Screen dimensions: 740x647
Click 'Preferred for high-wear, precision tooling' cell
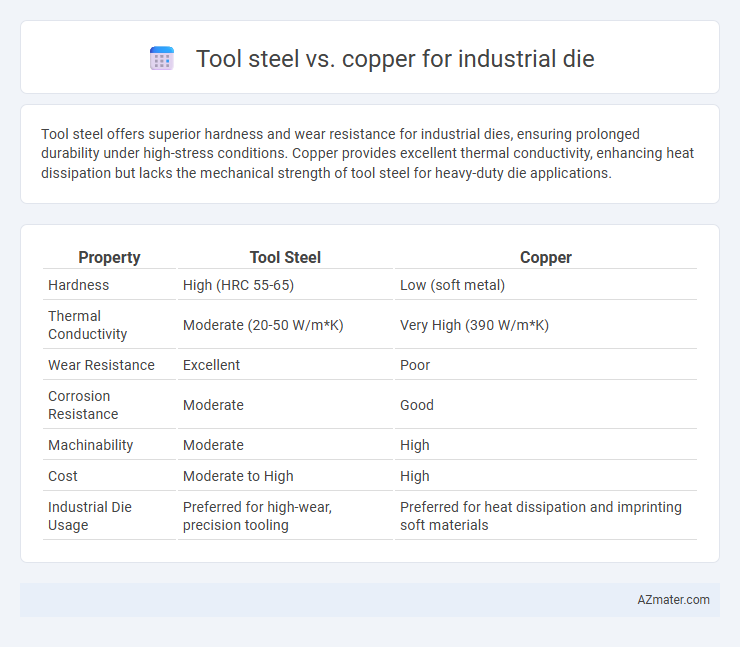click(257, 516)
